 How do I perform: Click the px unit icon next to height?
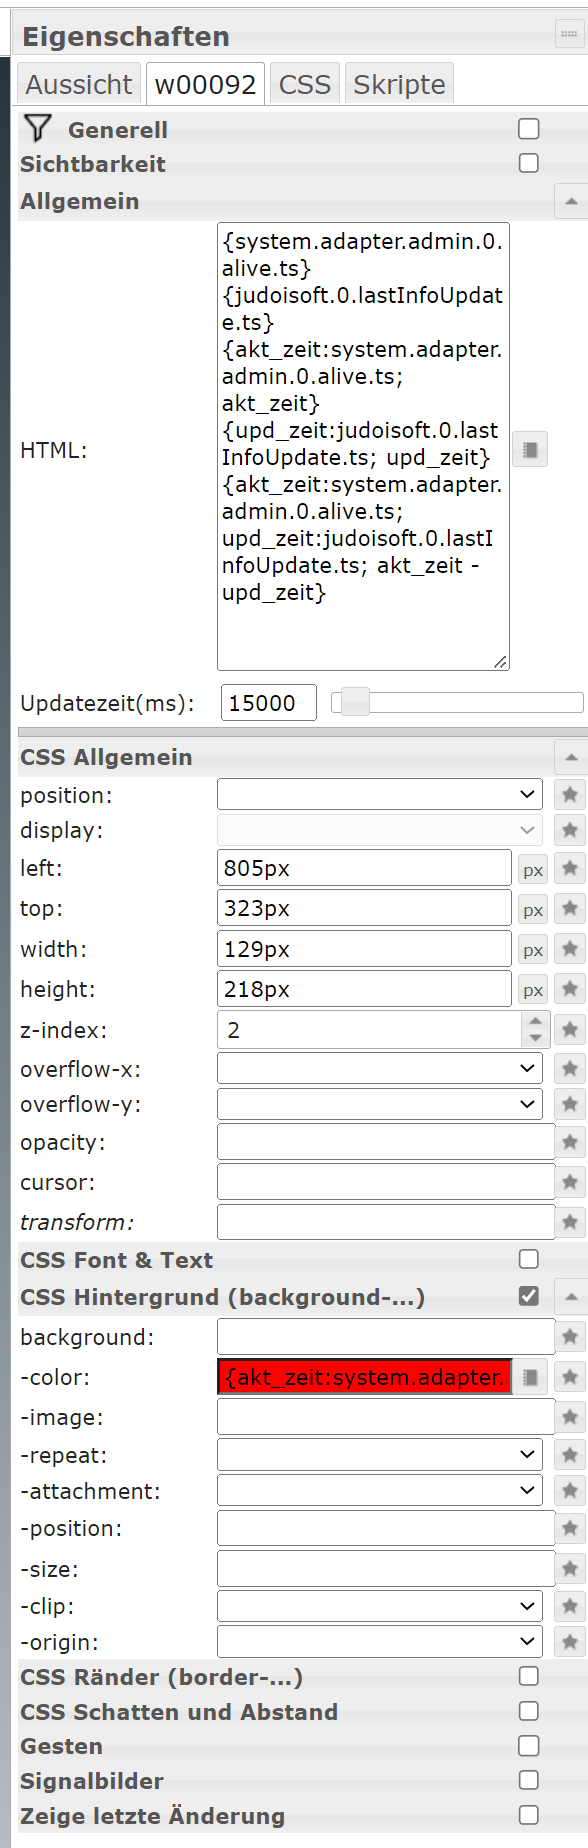[x=532, y=989]
